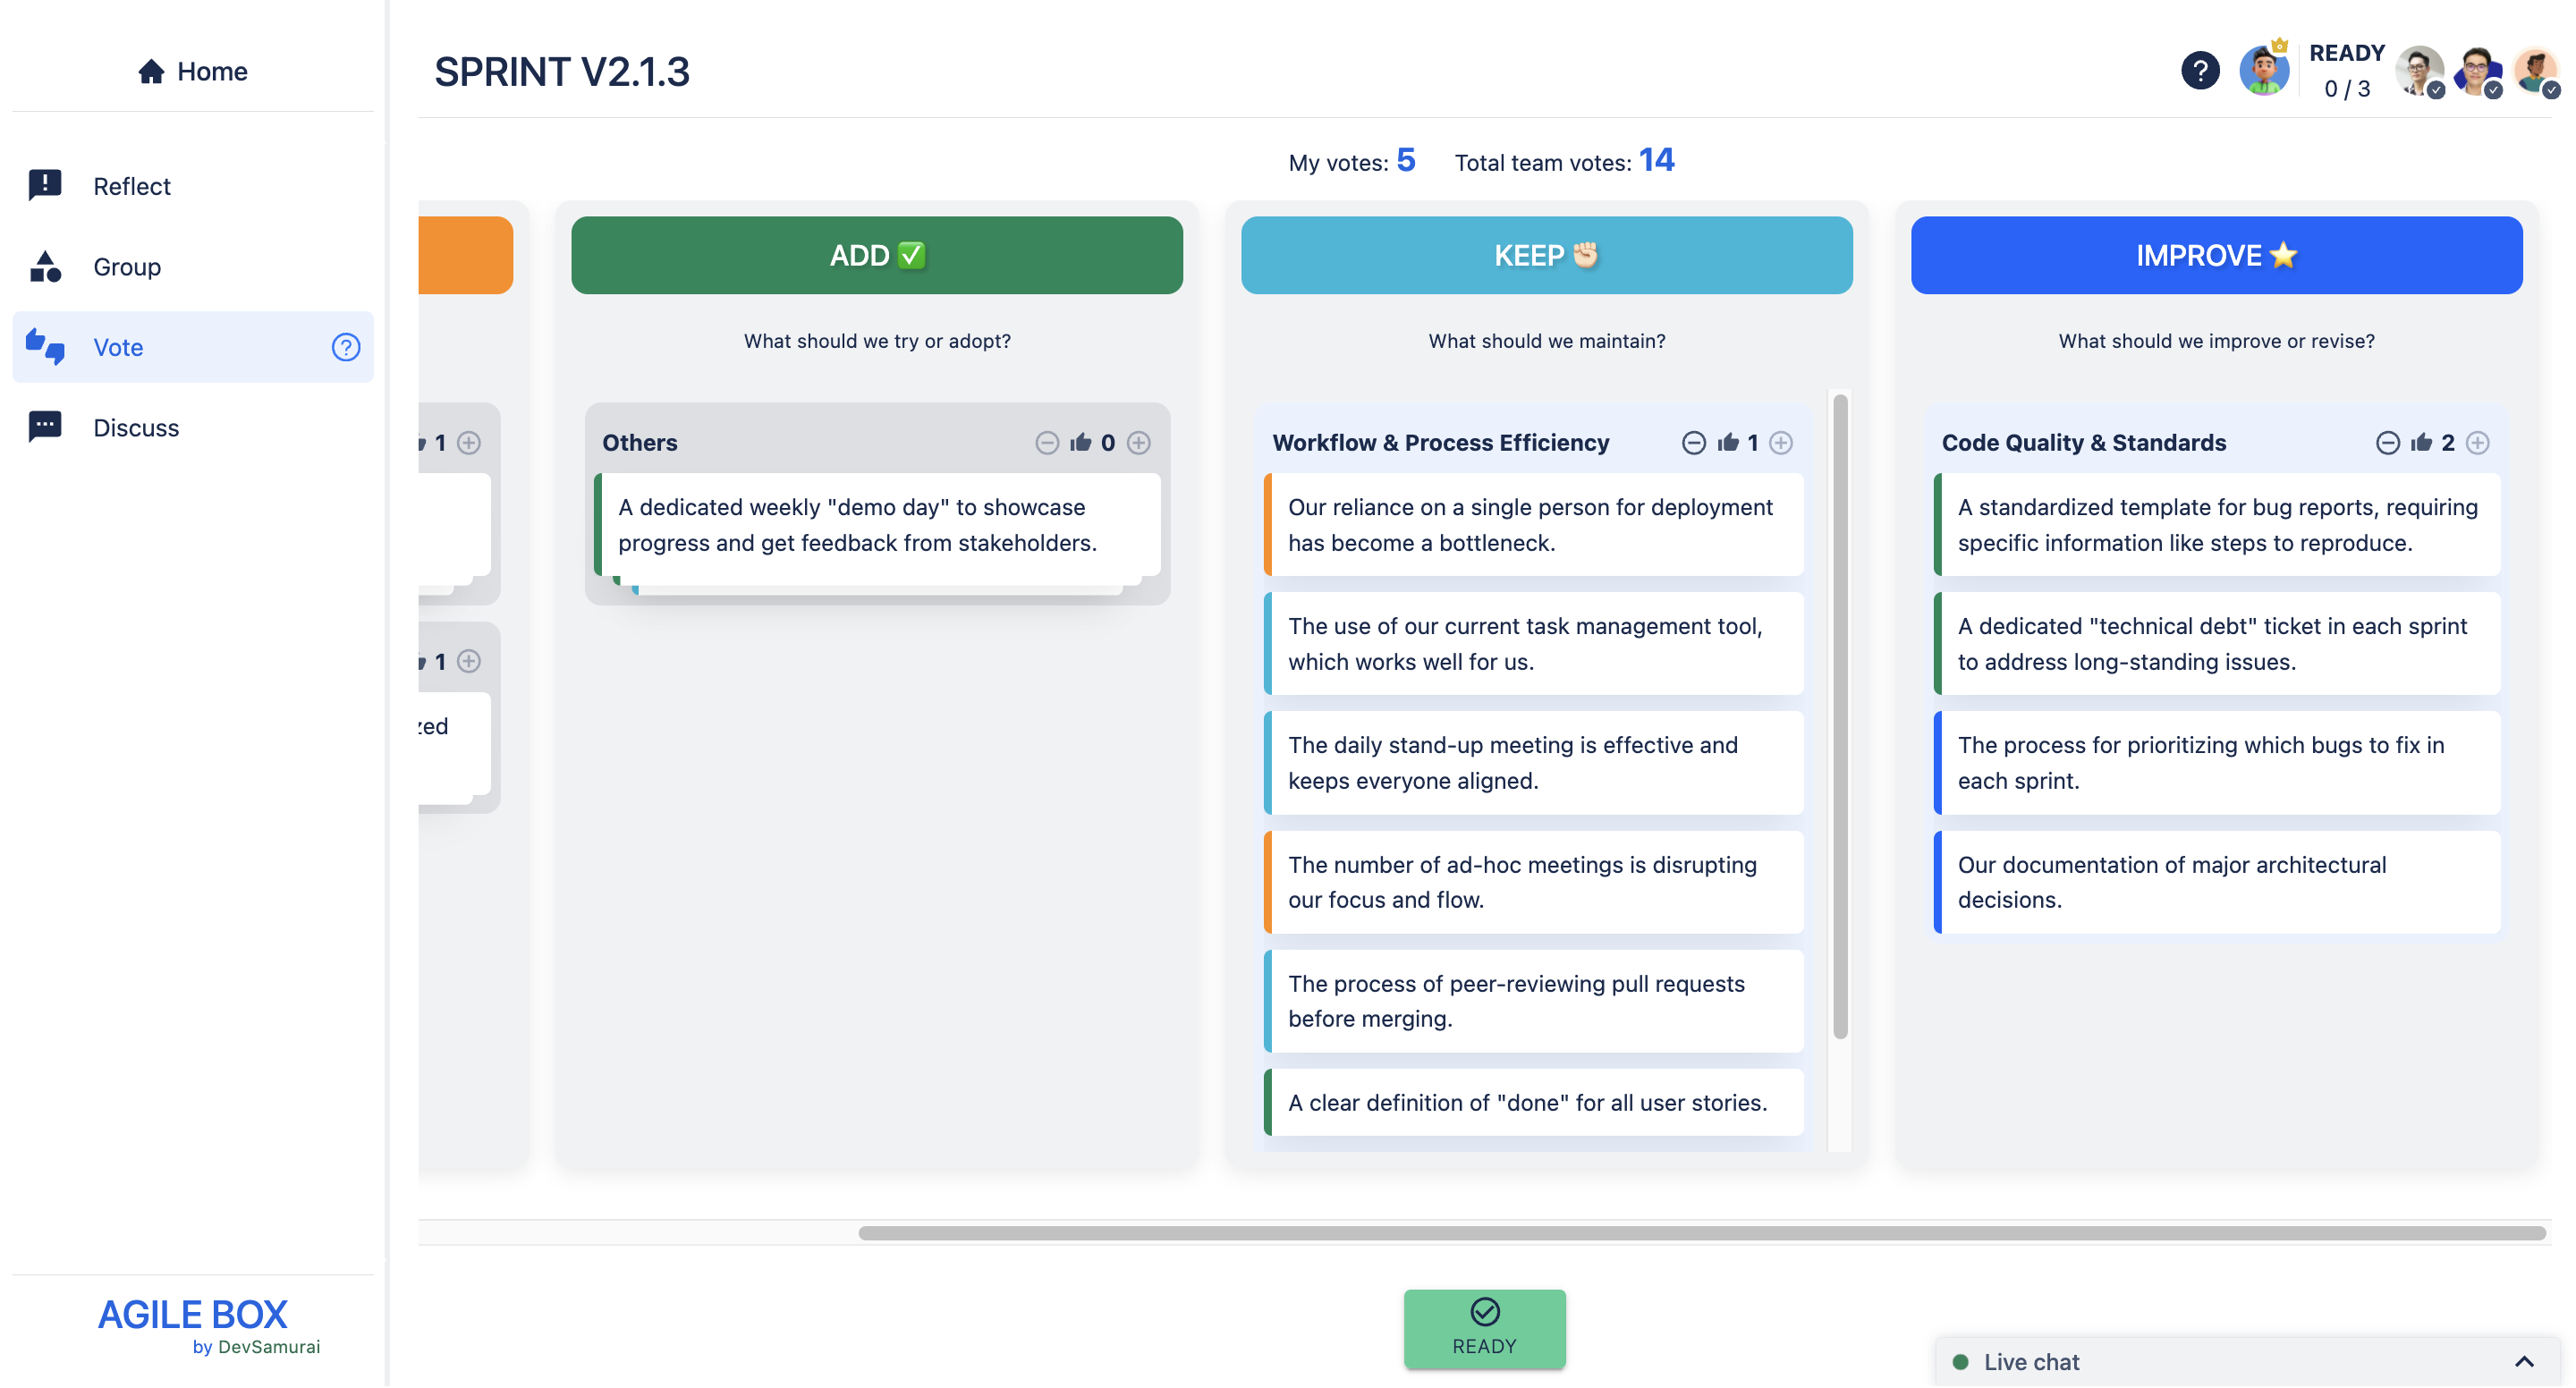Screen dimensions: 2576x1388
Task: Select the IMPROVE column header
Action: (x=2215, y=255)
